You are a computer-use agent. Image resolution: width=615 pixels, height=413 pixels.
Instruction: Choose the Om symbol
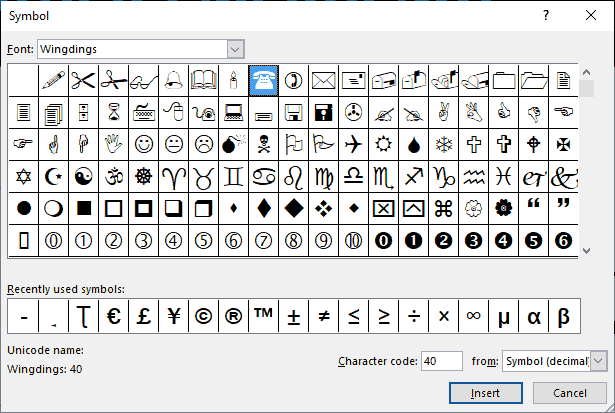click(113, 176)
